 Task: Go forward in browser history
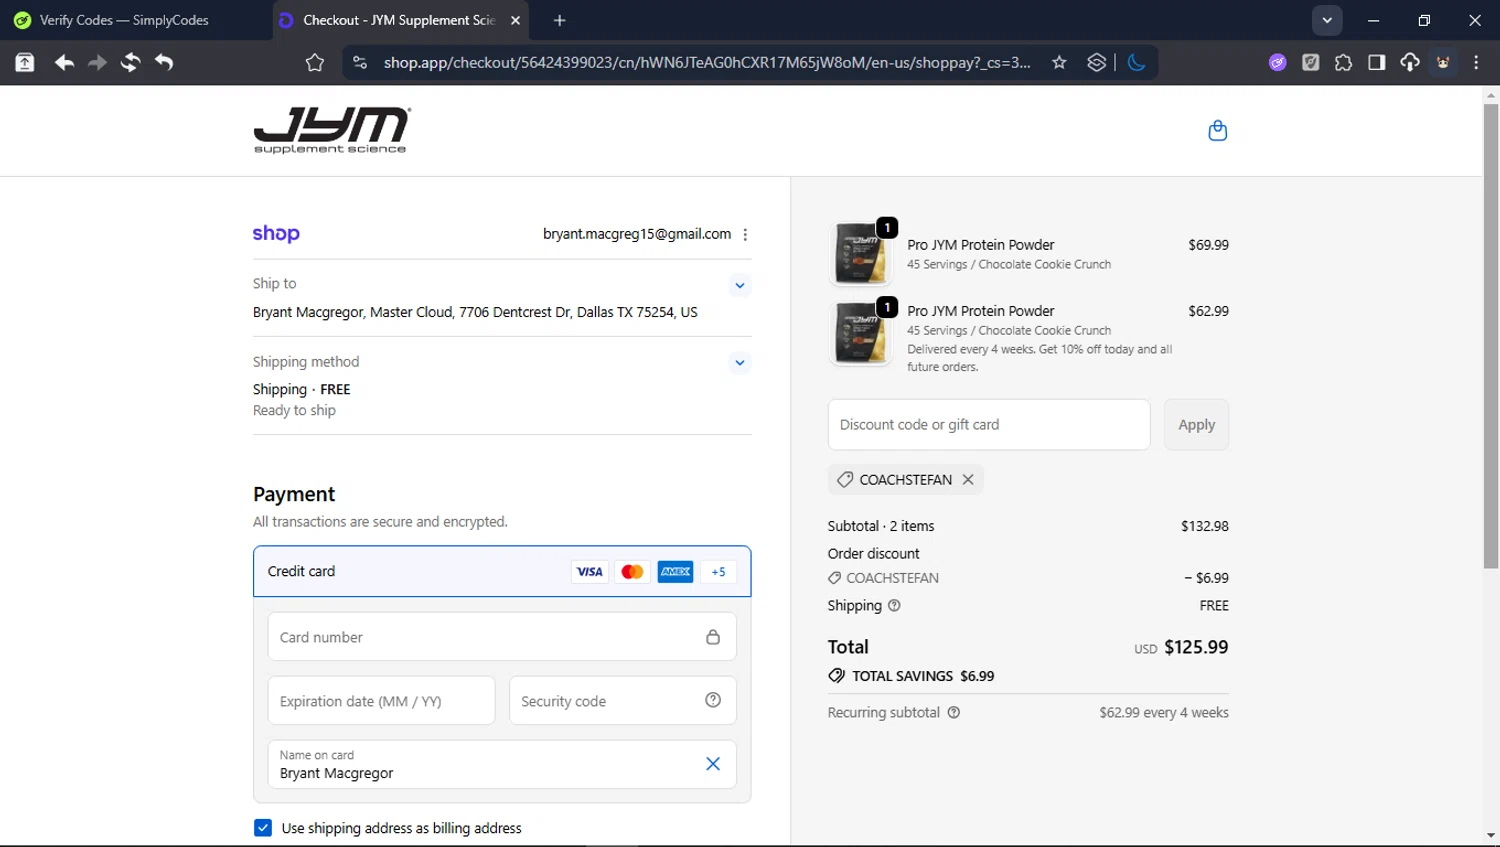click(97, 62)
